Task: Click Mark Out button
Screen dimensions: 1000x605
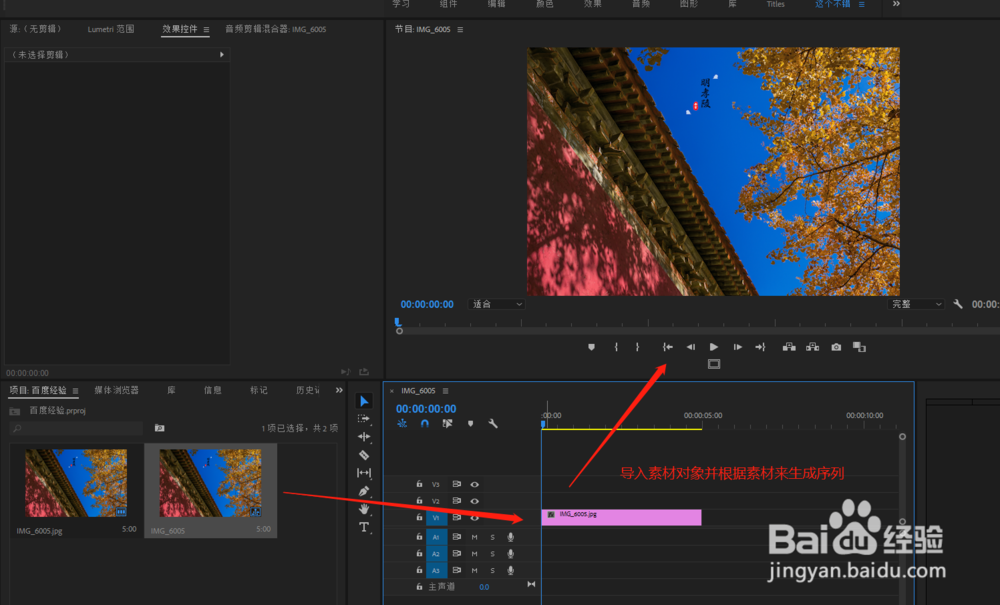Action: (637, 347)
